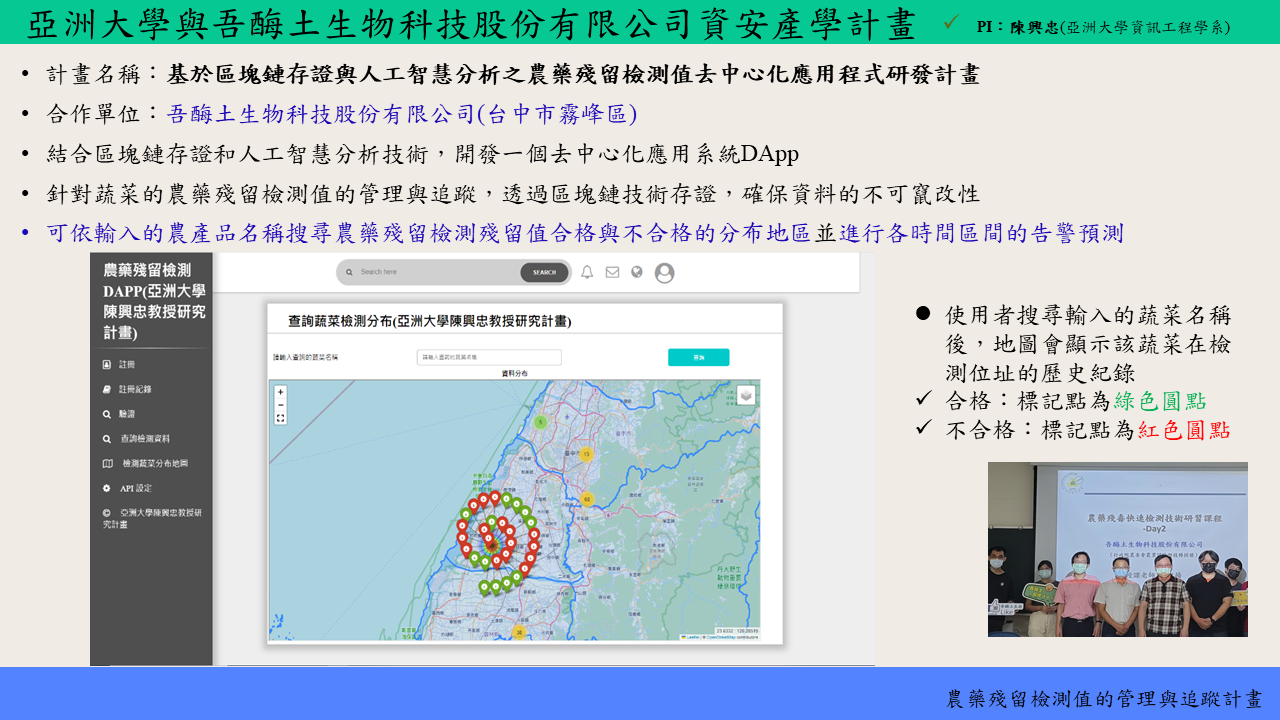Viewport: 1280px width, 720px height.
Task: Click the notification bell icon
Action: [587, 272]
